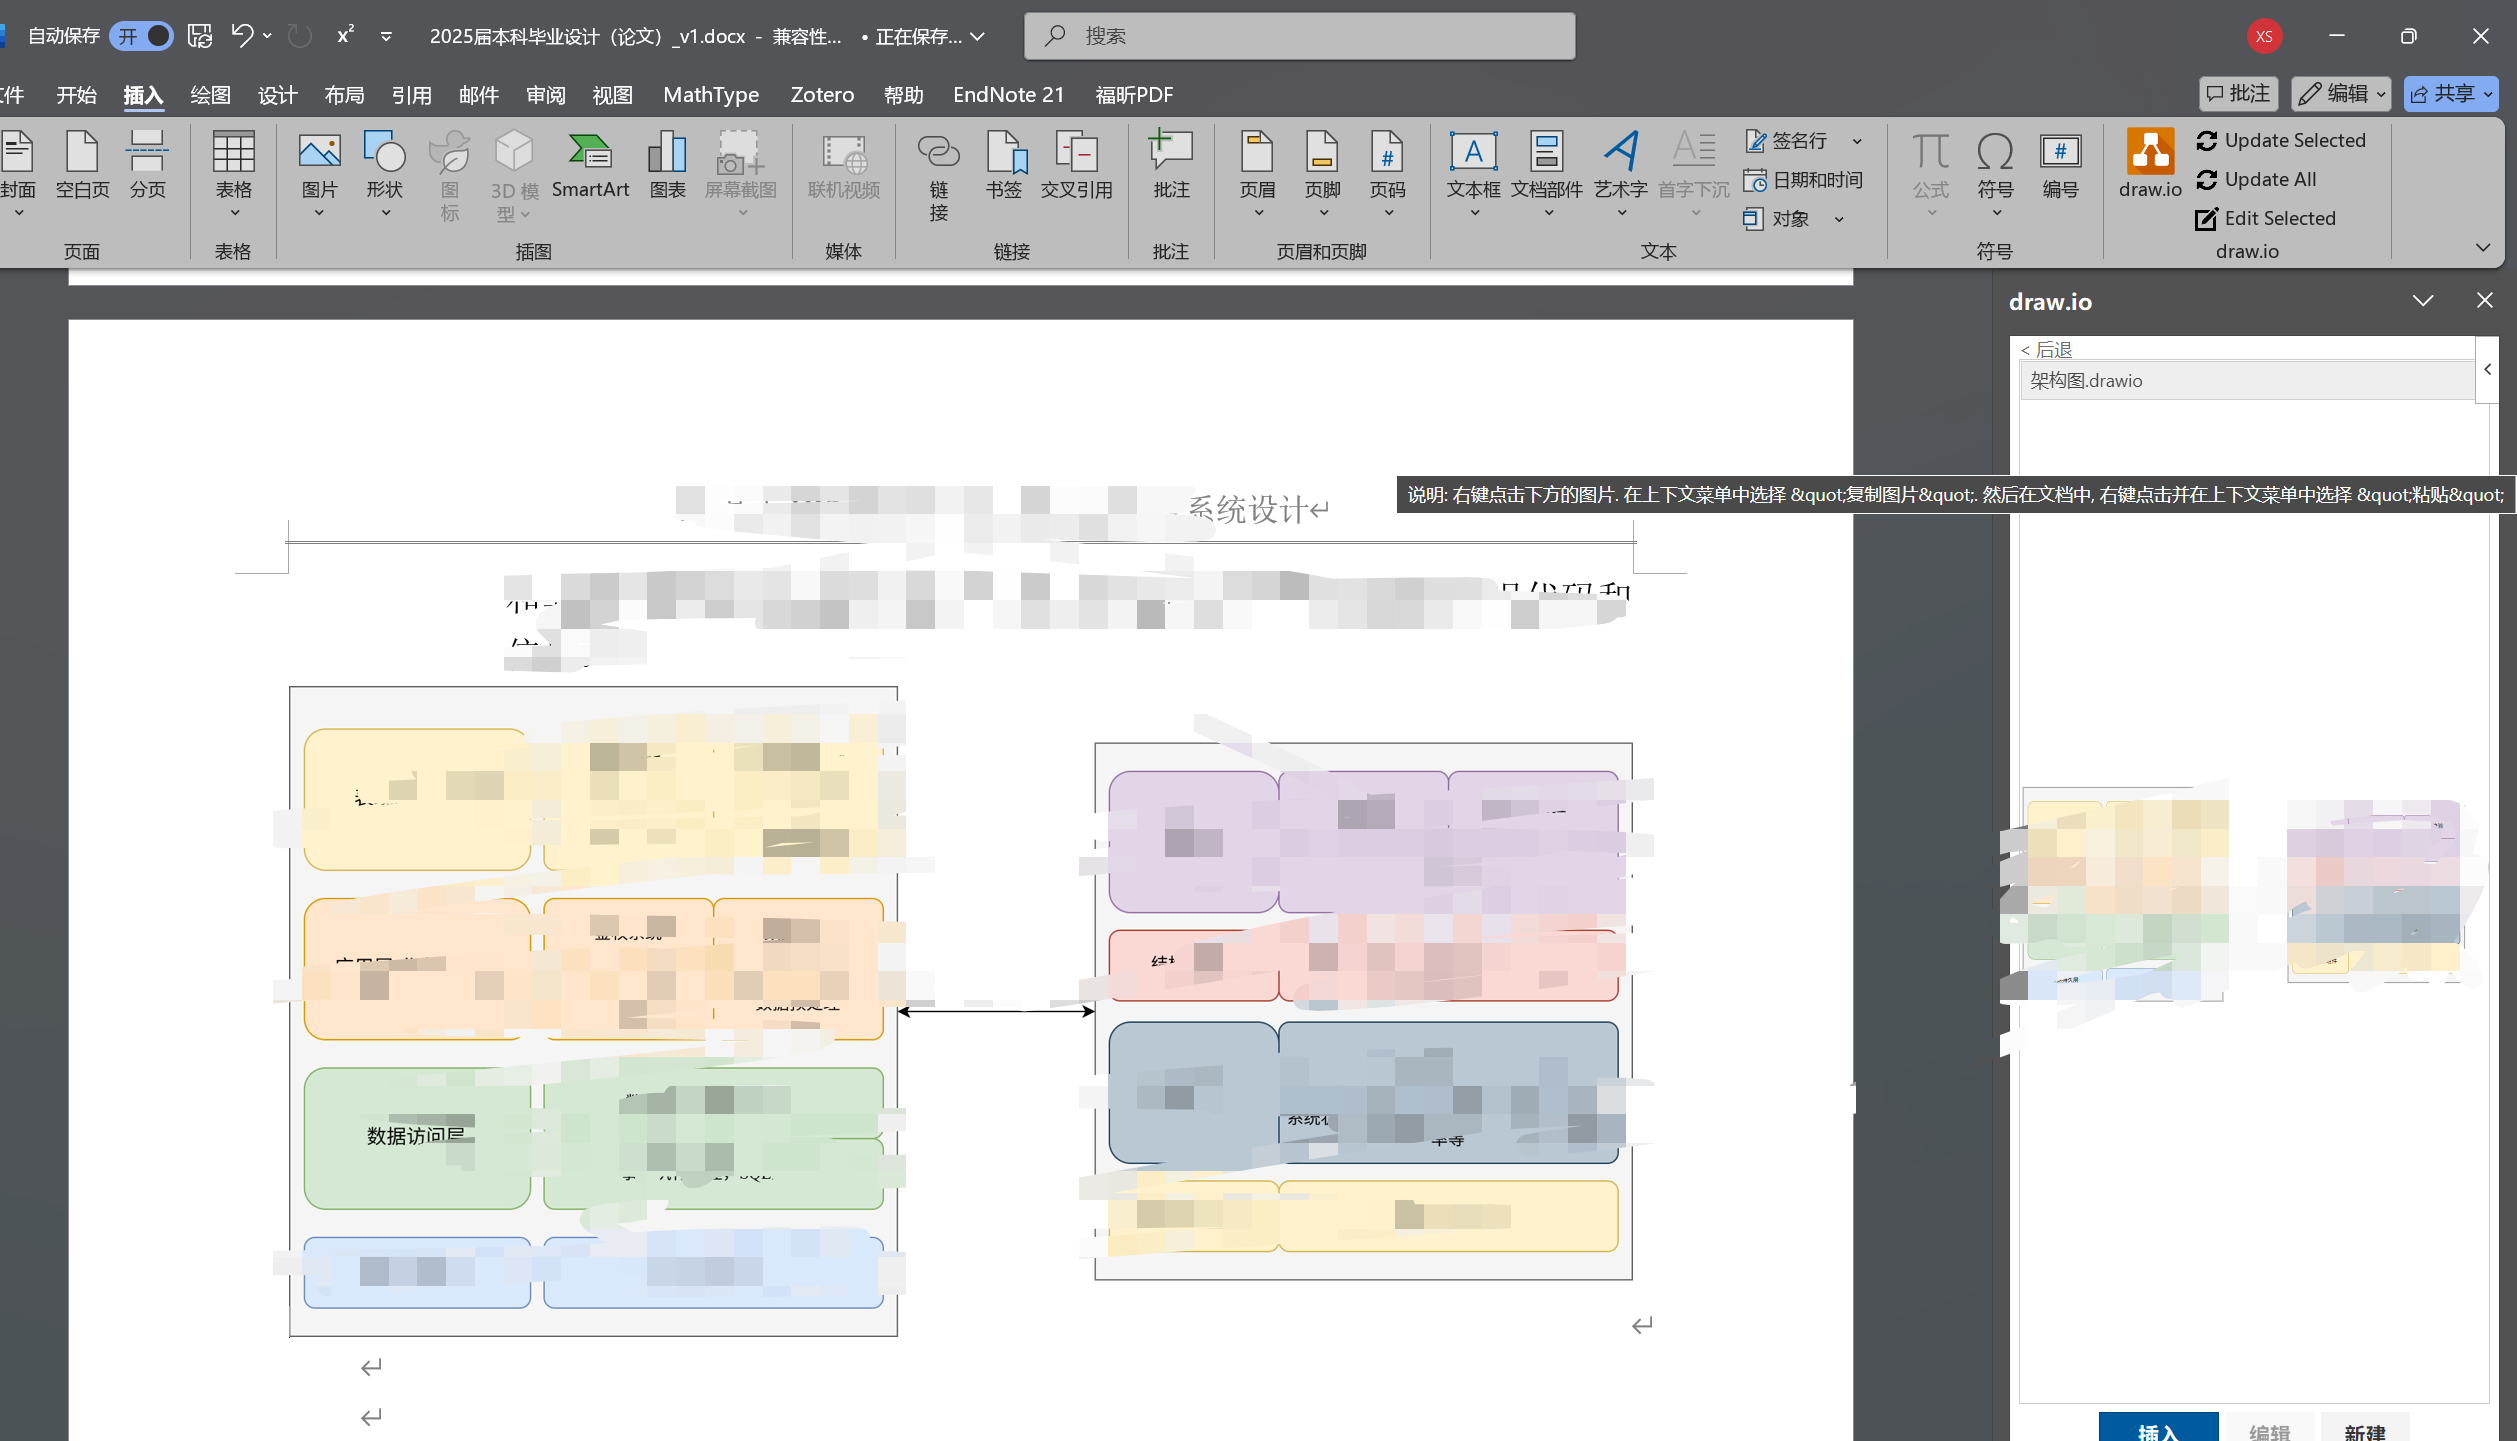Viewport: 2517px width, 1441px height.
Task: Add a comment via 批注 ribbon icon
Action: (1170, 165)
